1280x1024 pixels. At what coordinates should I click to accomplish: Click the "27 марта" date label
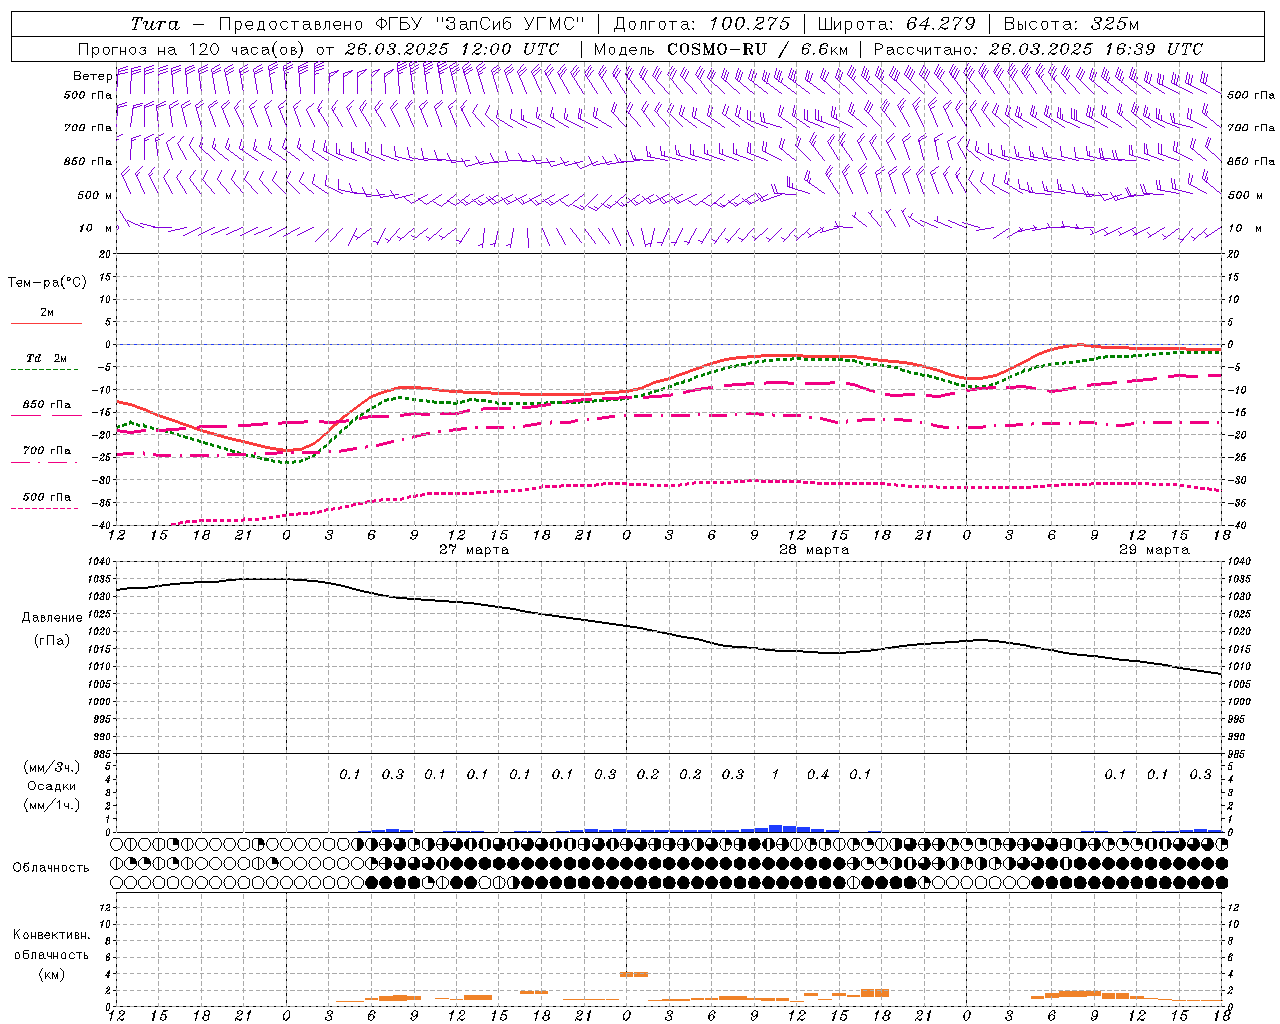pyautogui.click(x=474, y=550)
